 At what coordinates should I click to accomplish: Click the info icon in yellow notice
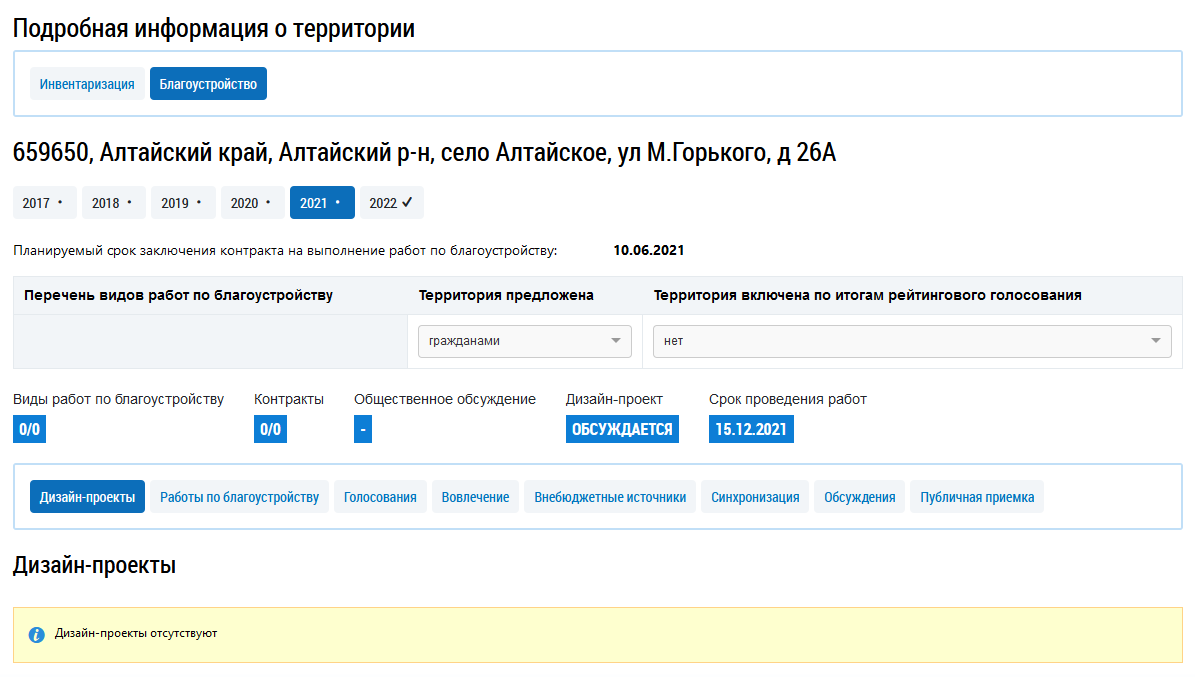point(37,634)
